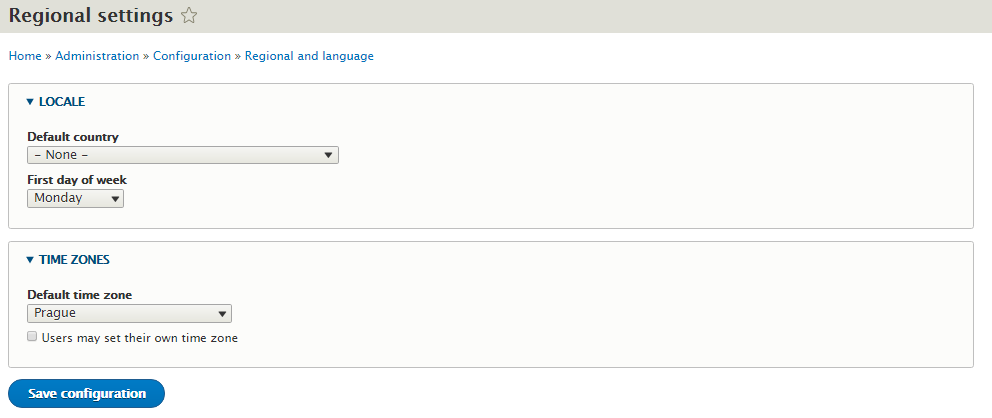Go to Home breadcrumb link
The image size is (992, 418).
tap(25, 56)
